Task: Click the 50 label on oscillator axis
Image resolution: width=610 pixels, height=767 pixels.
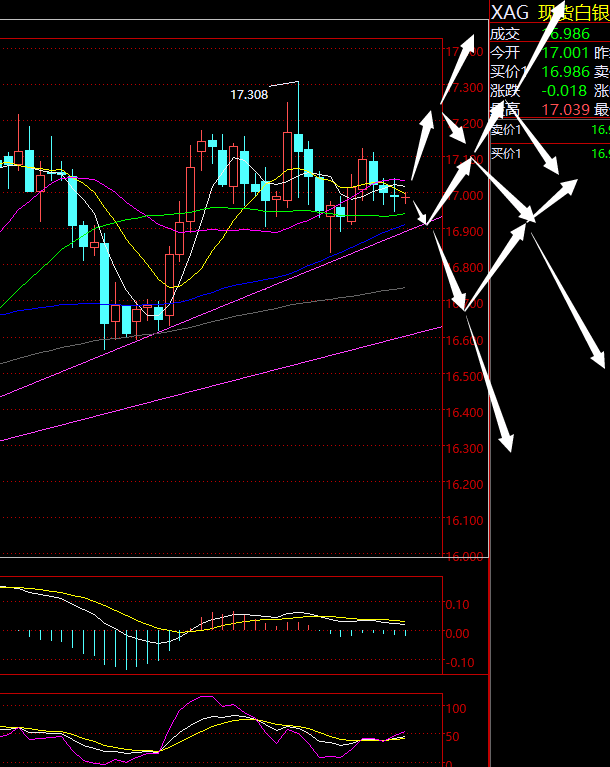Action: [x=452, y=737]
